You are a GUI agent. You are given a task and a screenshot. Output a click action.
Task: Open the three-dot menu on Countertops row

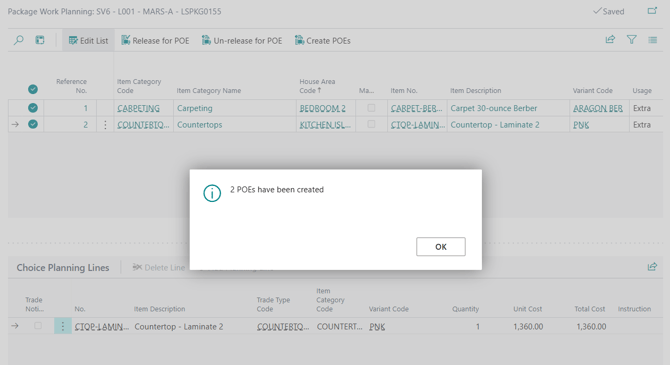[105, 125]
